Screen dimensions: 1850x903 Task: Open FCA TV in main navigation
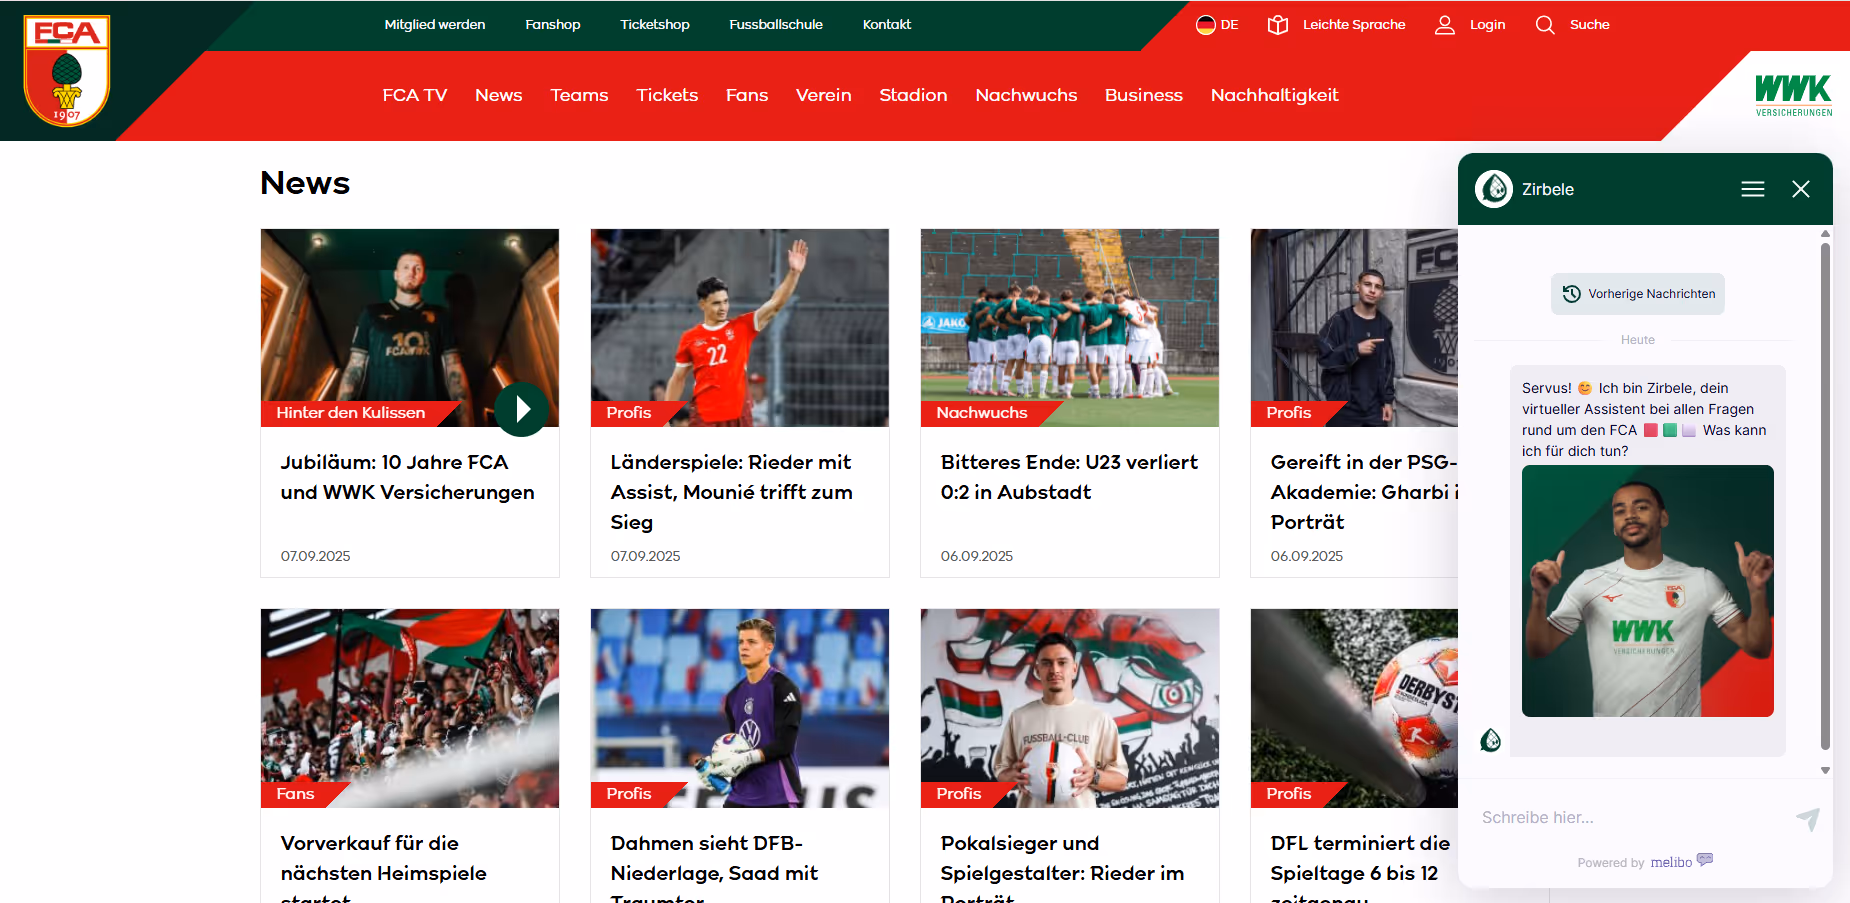pyautogui.click(x=415, y=95)
